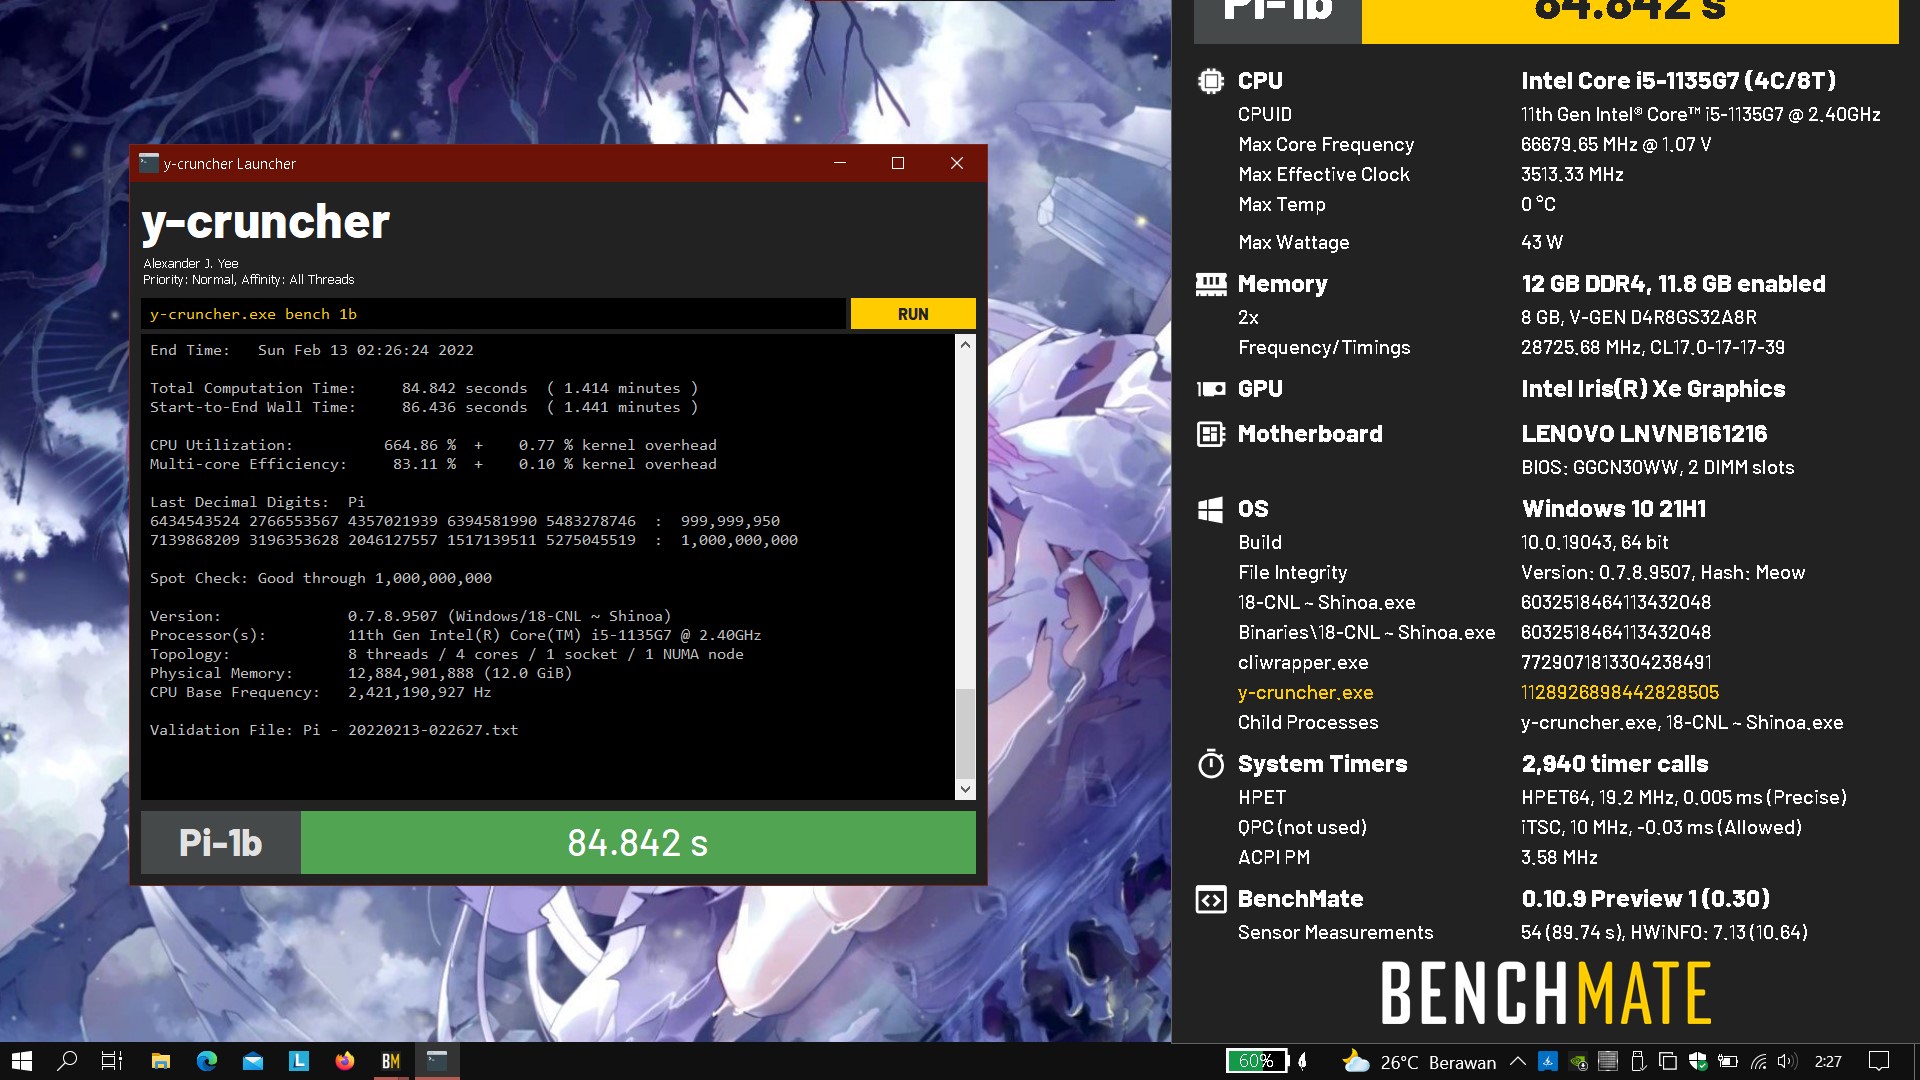Open the Wi-Fi network tray icon
Screen dimensions: 1920x1080
tap(1758, 1061)
